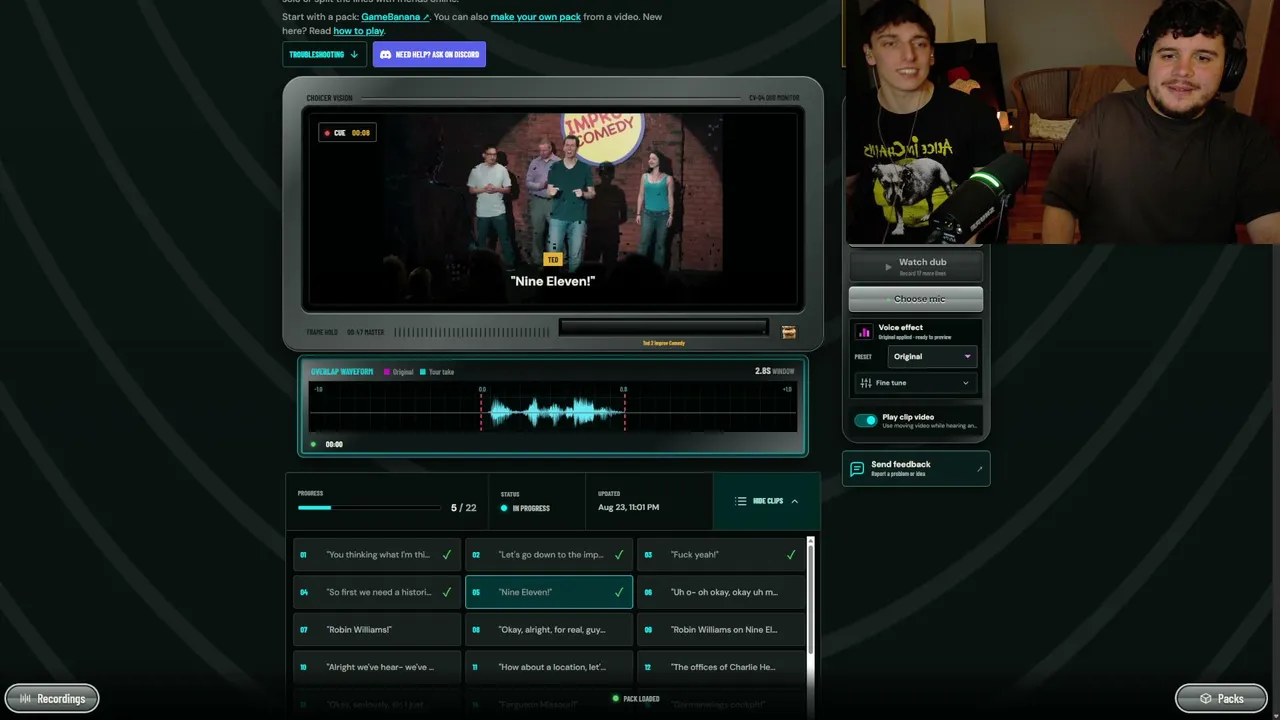This screenshot has width=1280, height=720.
Task: Click the pink Voice effect bars icon
Action: 865,331
